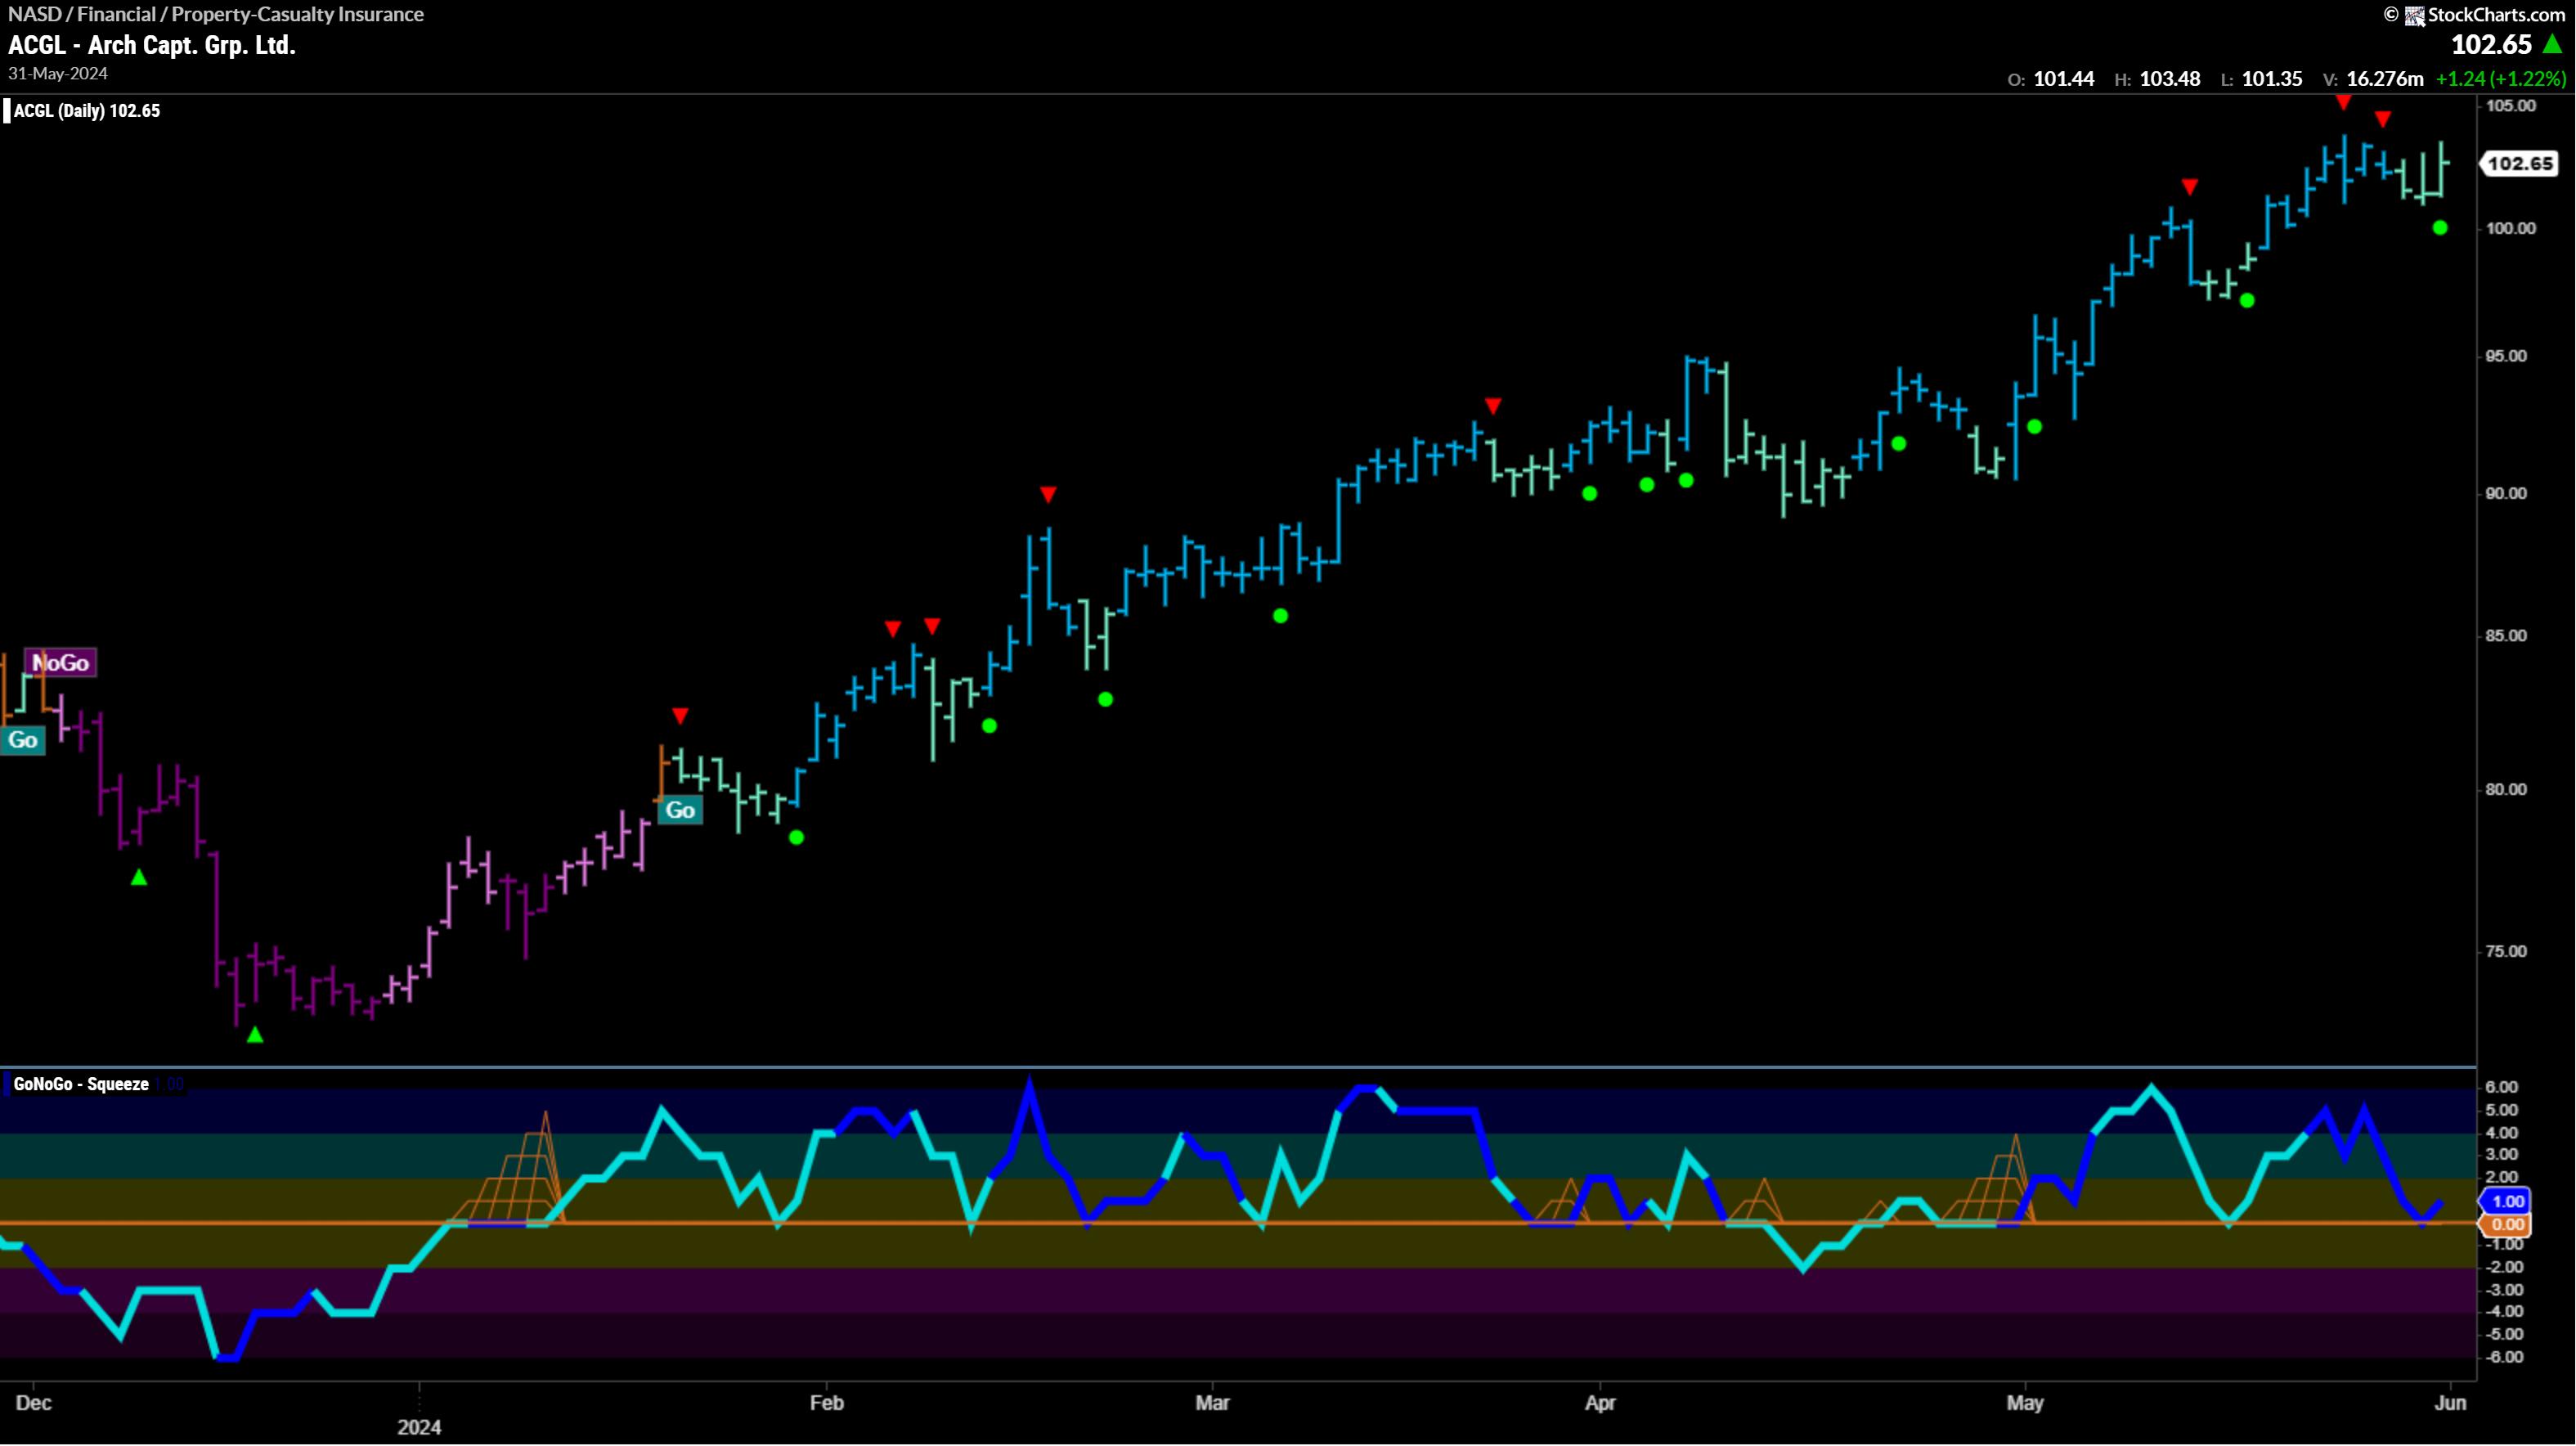Image resolution: width=2576 pixels, height=1446 pixels.
Task: Click the Go label near late January
Action: [x=680, y=810]
